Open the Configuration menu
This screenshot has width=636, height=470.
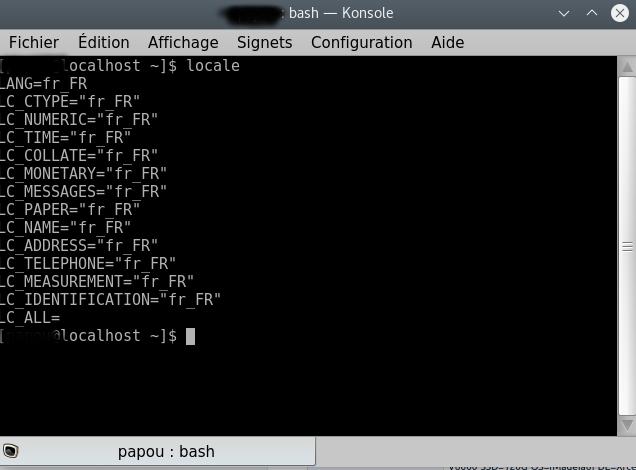361,43
